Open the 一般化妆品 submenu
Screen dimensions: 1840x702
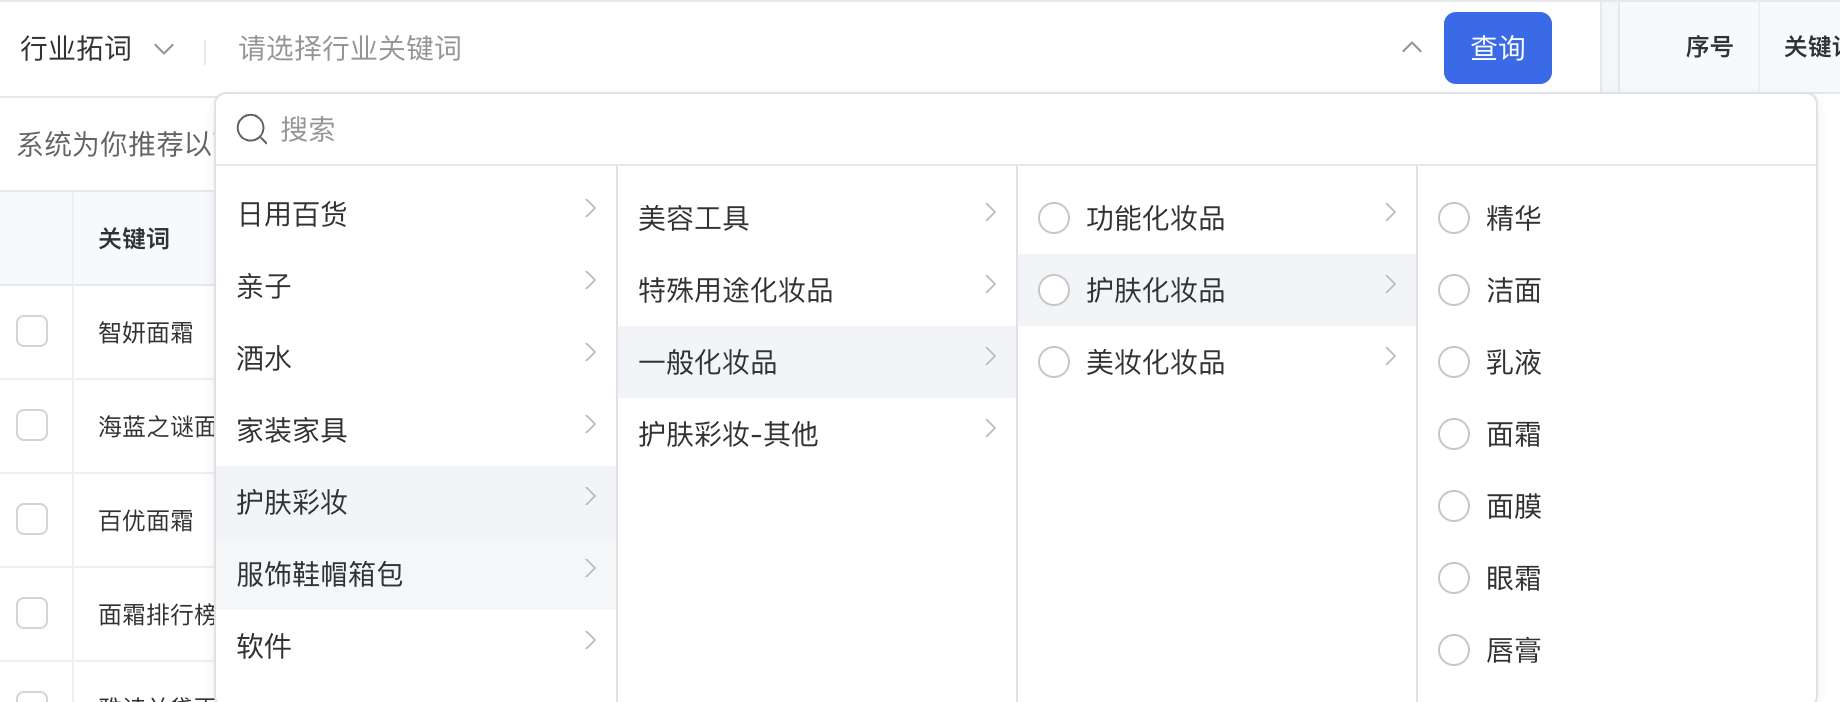[x=708, y=362]
